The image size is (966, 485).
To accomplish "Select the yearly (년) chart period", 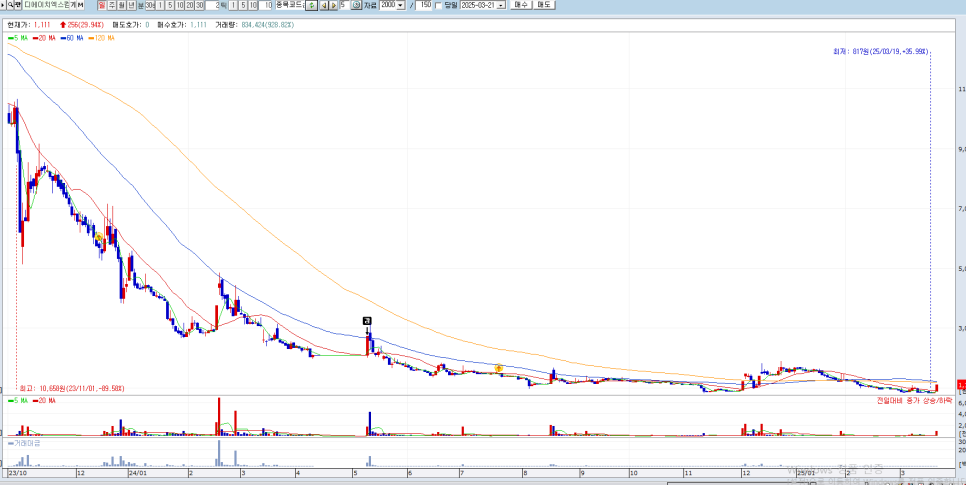I will coord(132,5).
